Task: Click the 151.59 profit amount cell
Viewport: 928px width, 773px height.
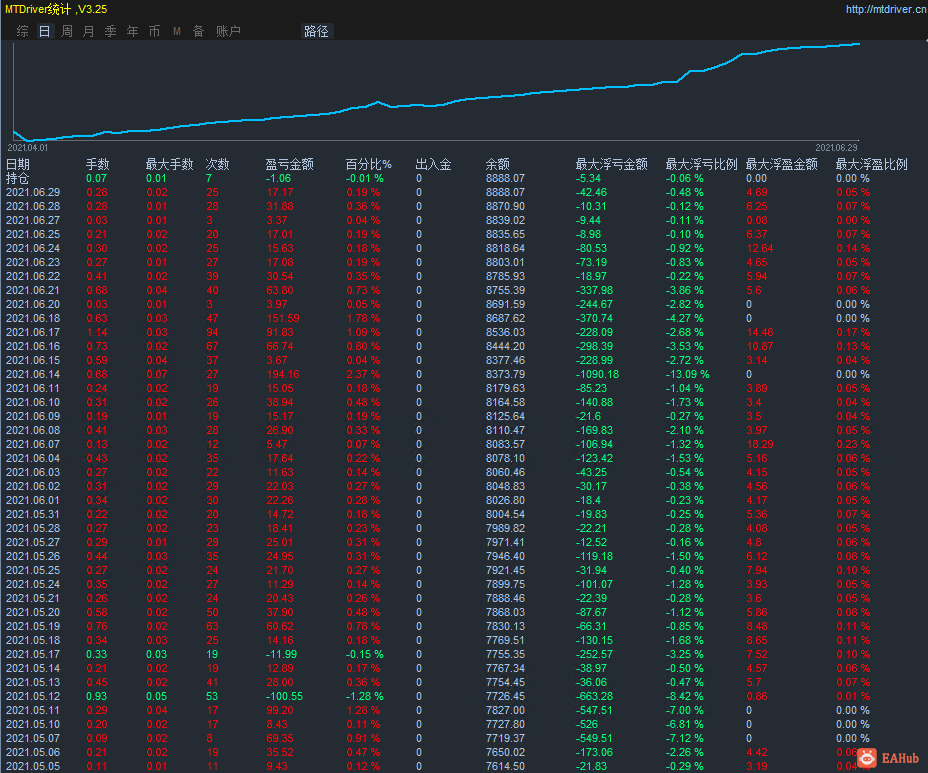Action: click(x=283, y=318)
